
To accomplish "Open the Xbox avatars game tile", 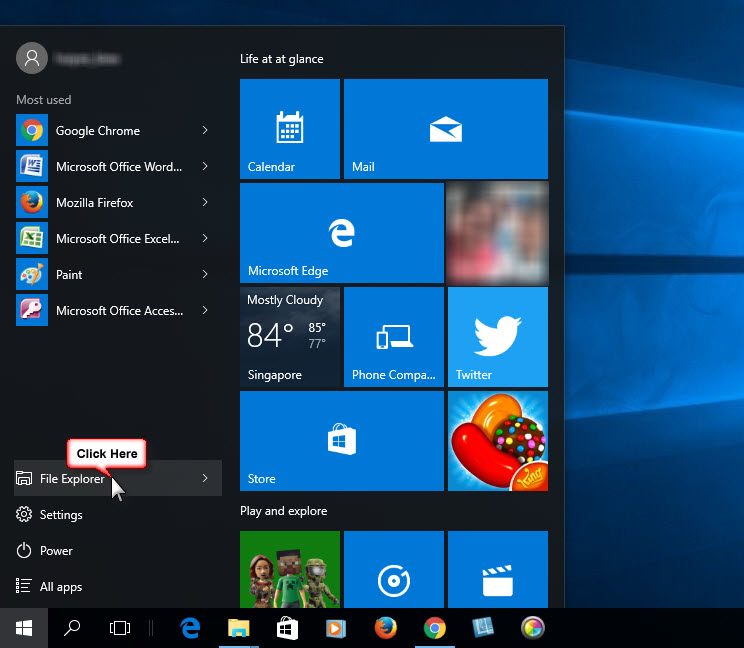I will click(290, 569).
